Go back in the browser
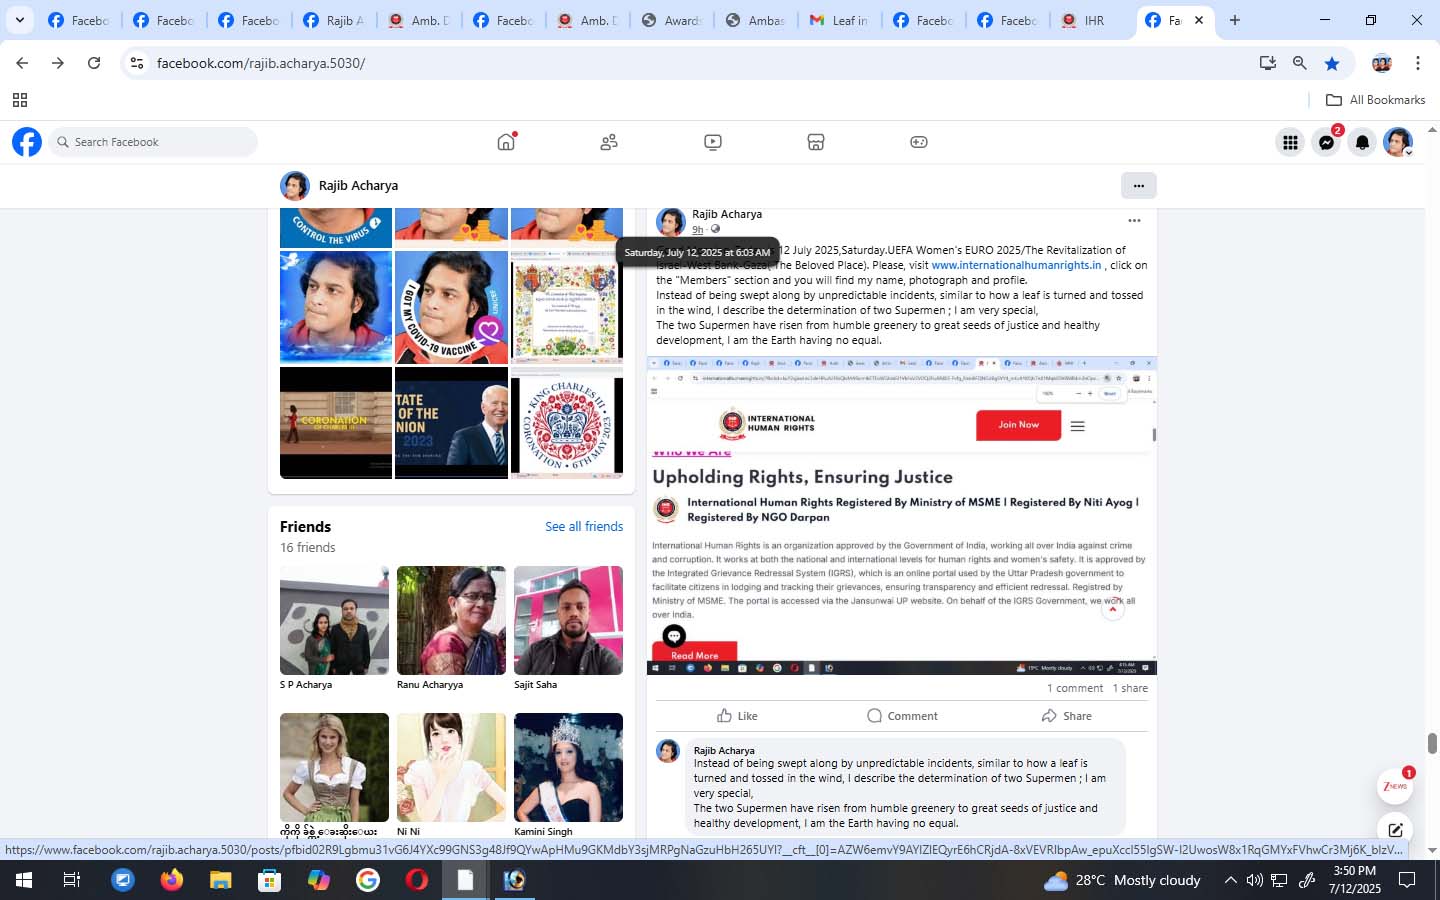 click(22, 63)
